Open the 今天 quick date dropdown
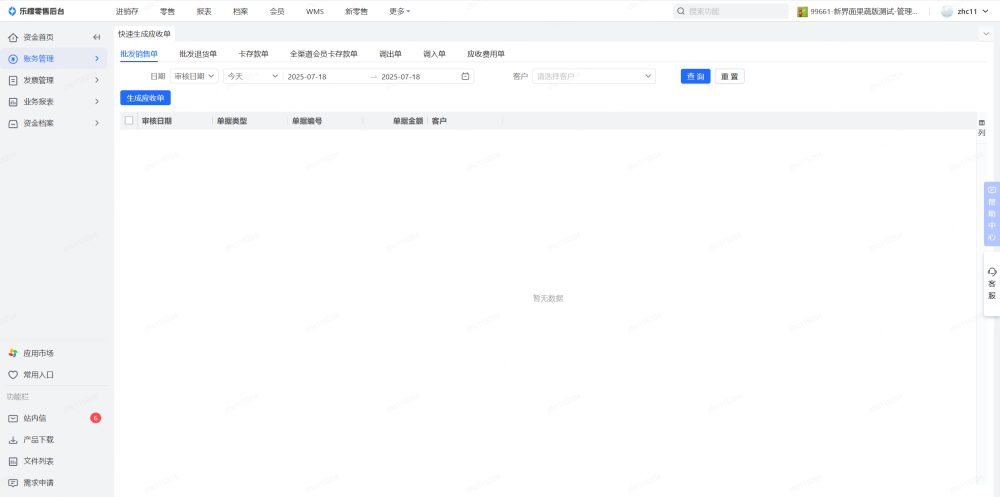Viewport: 1000px width, 497px height. coord(251,76)
